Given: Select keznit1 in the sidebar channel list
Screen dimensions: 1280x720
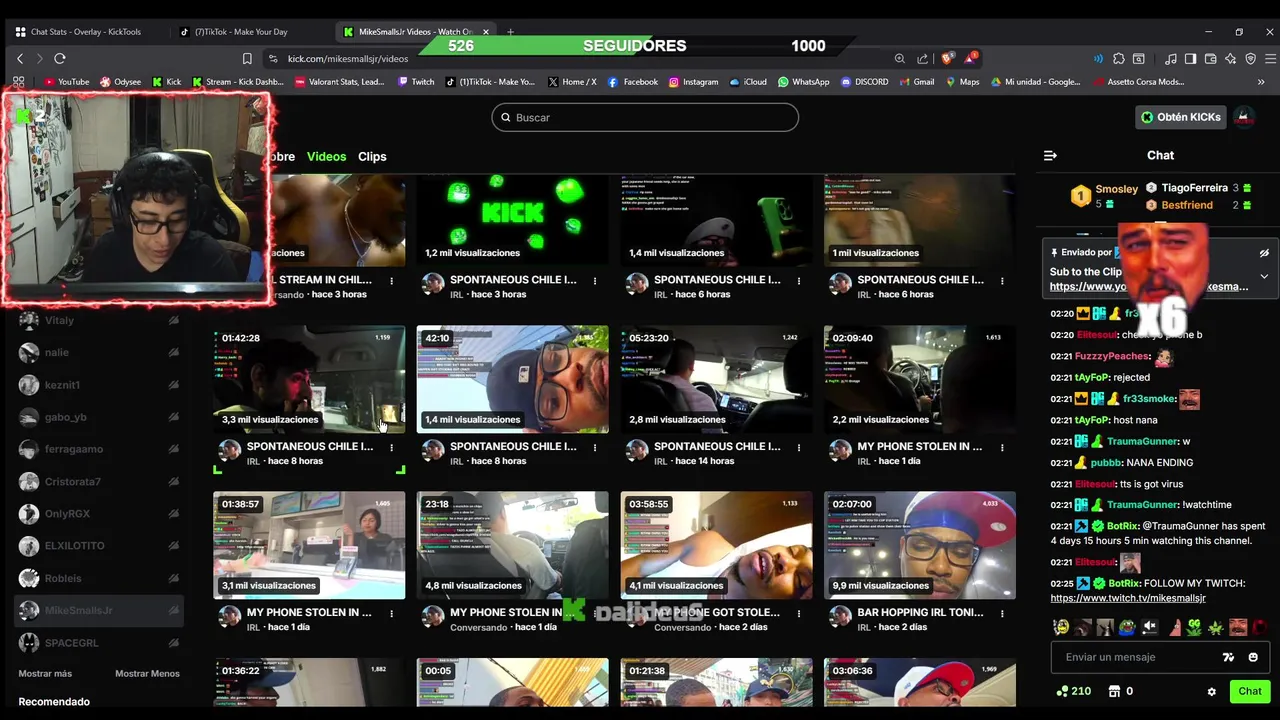Looking at the screenshot, I should click(99, 385).
